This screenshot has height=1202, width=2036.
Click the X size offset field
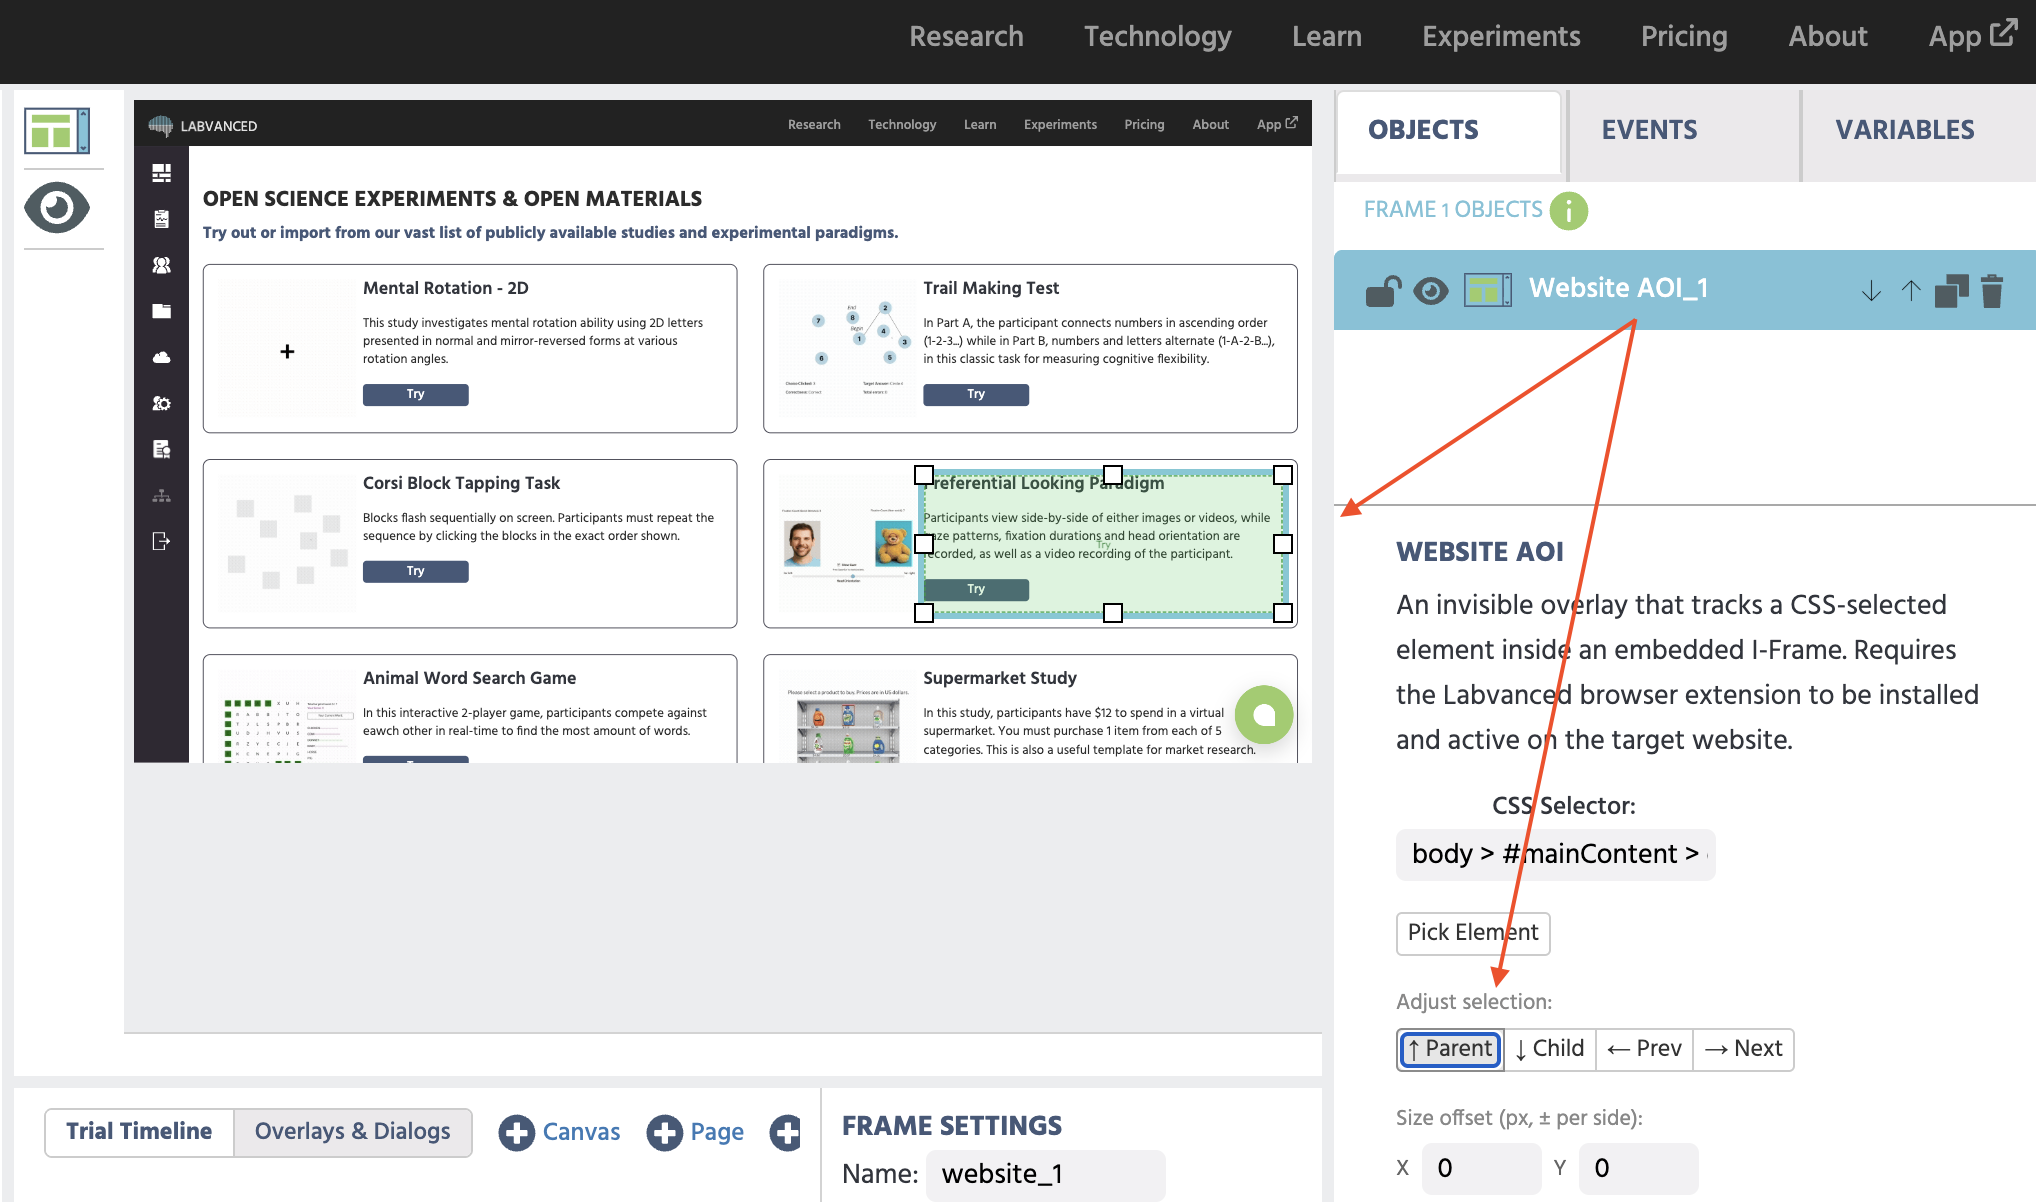[1481, 1168]
